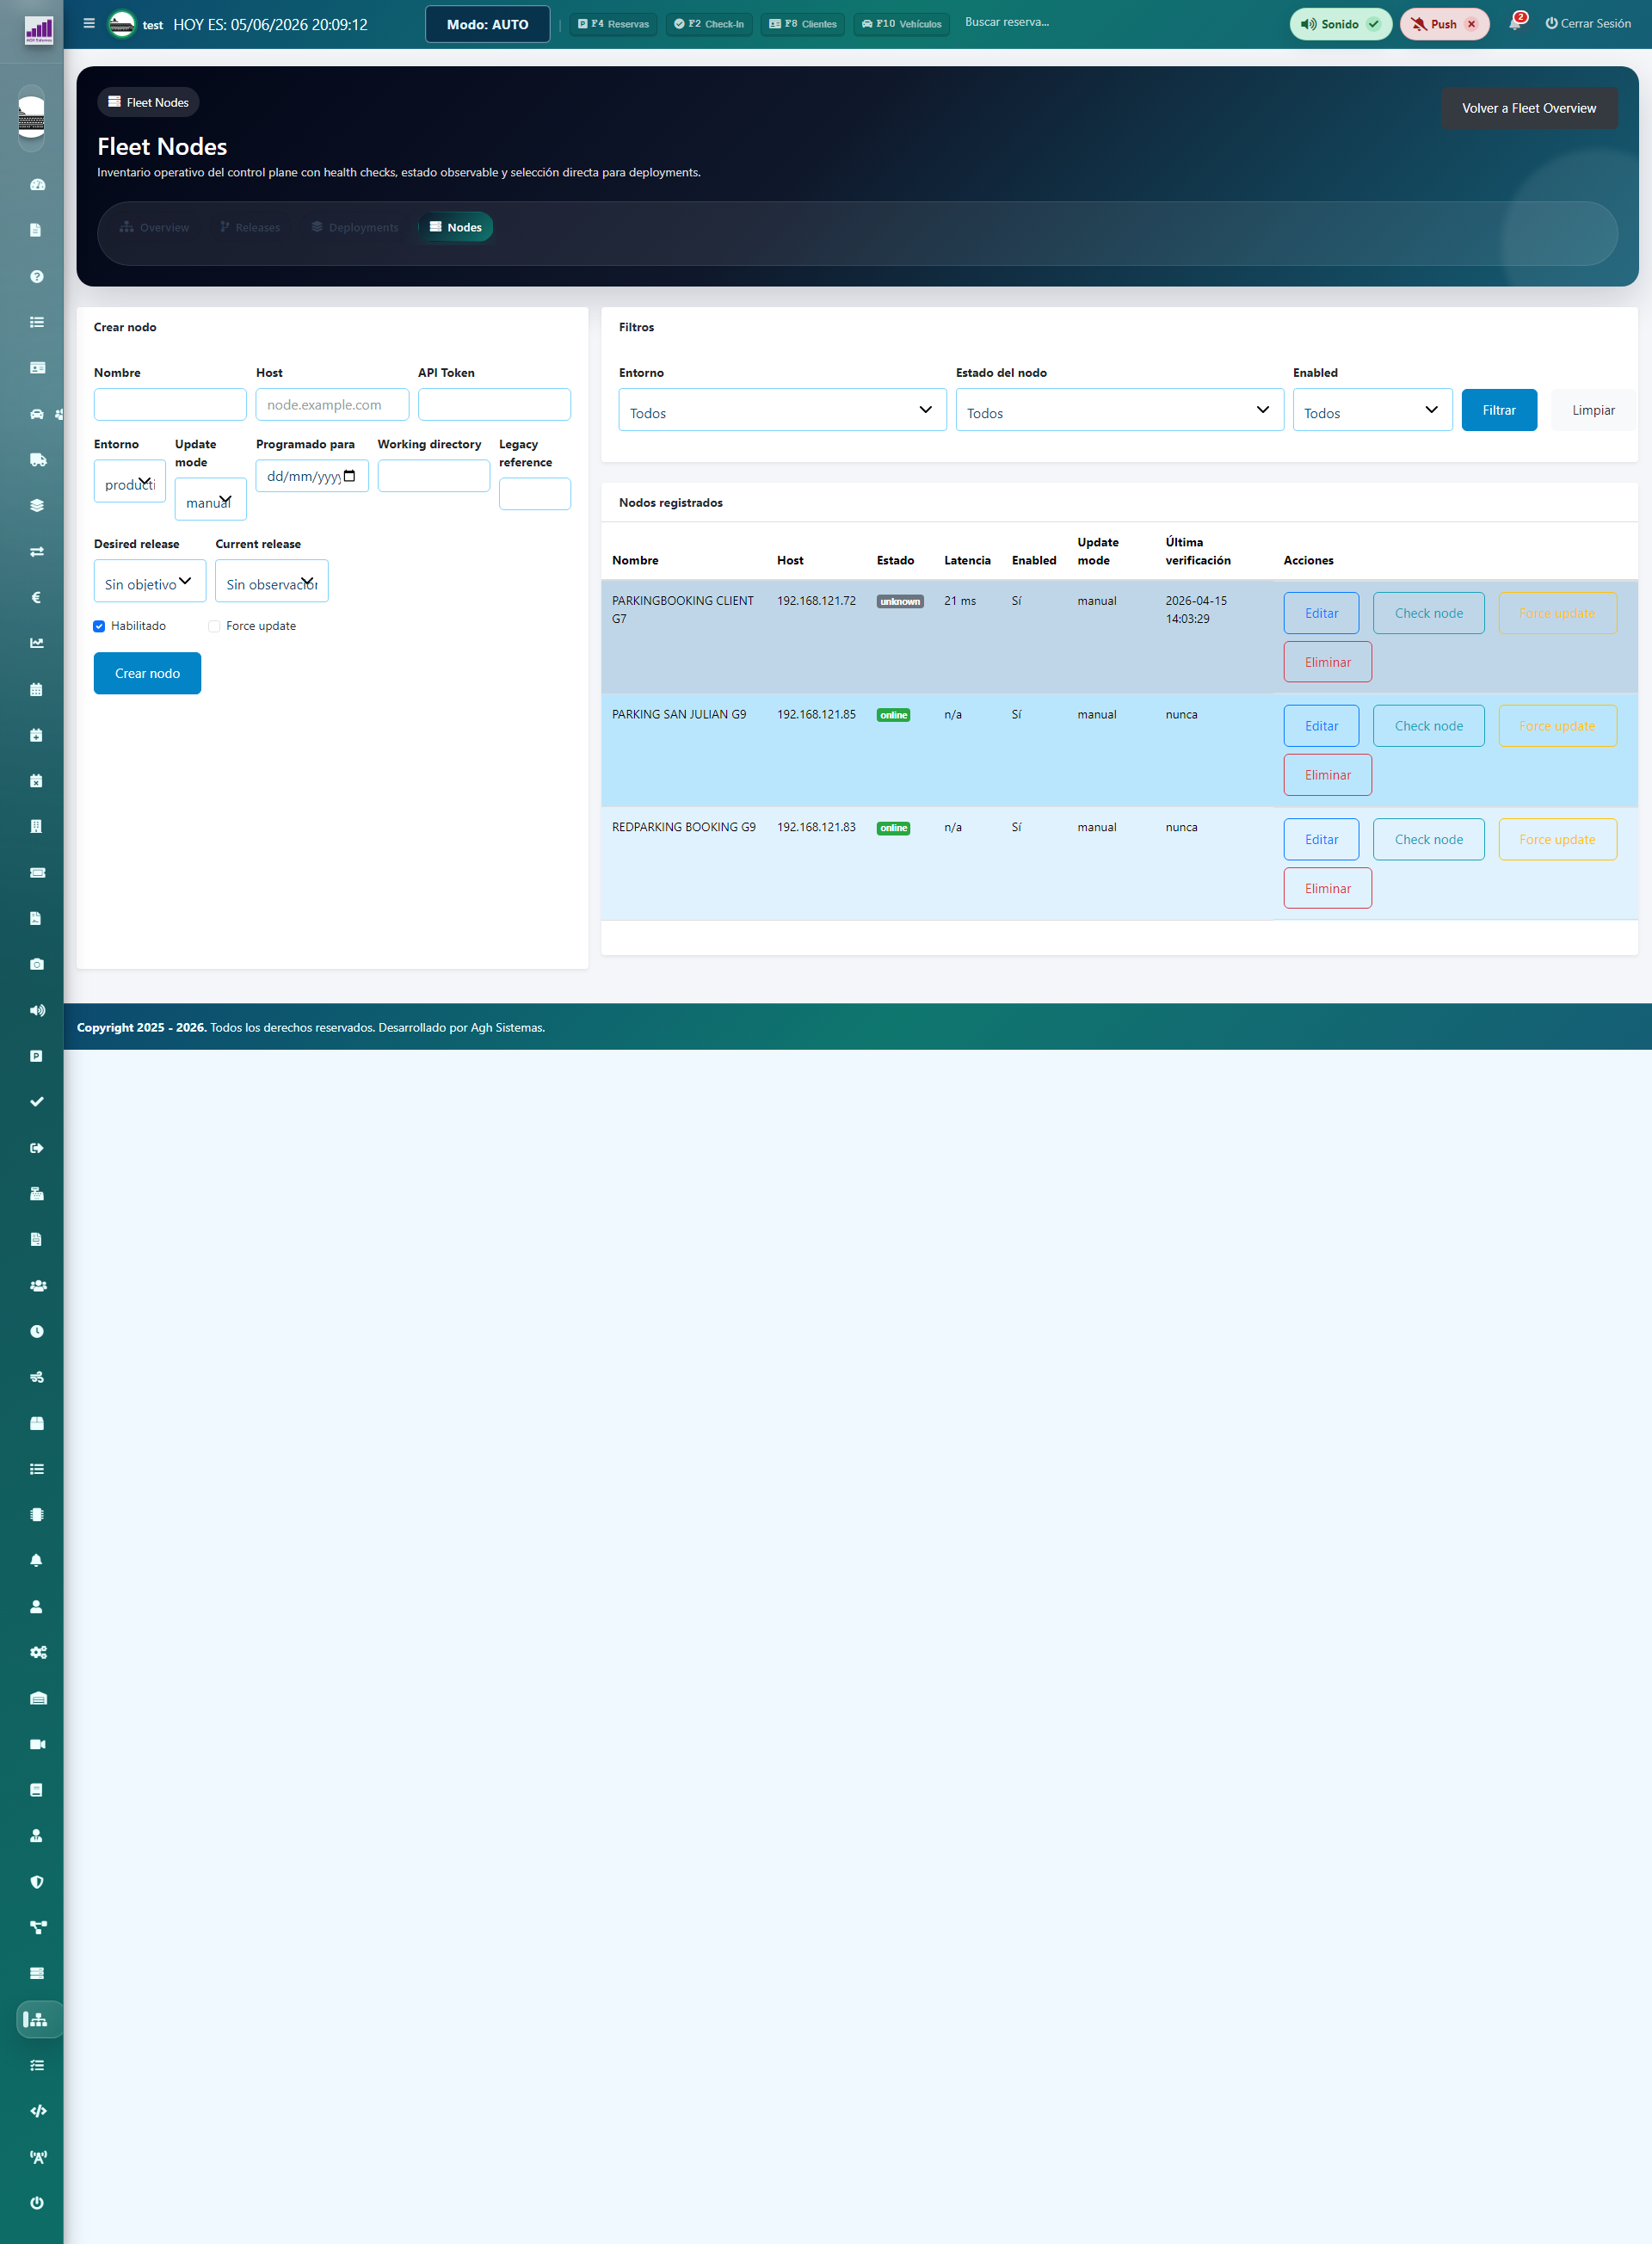This screenshot has width=1652, height=2244.
Task: Open the clock sidebar icon
Action: pyautogui.click(x=37, y=1331)
